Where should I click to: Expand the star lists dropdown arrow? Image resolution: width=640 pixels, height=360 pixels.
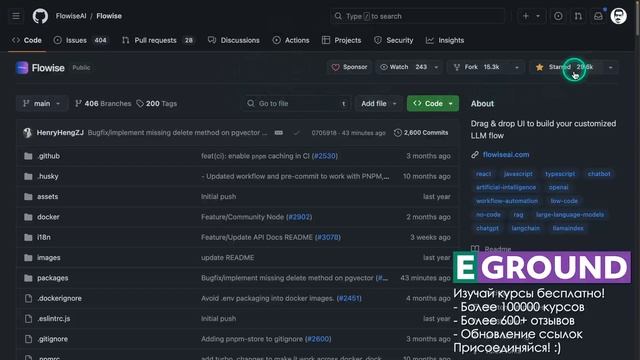[611, 67]
